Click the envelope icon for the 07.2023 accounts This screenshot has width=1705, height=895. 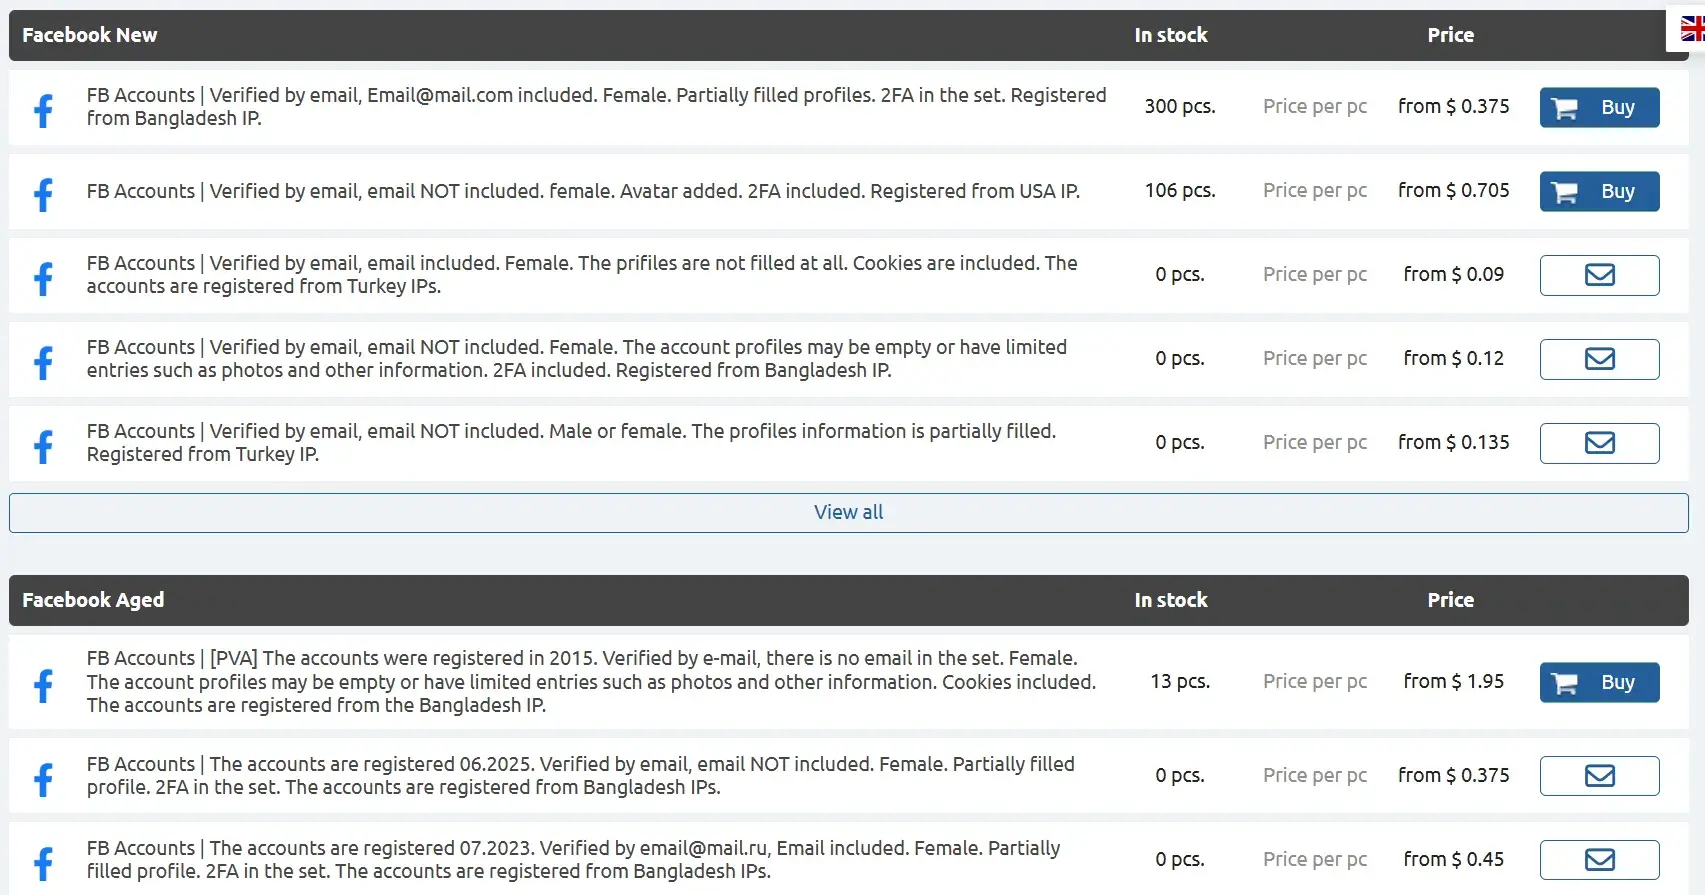[x=1598, y=860]
